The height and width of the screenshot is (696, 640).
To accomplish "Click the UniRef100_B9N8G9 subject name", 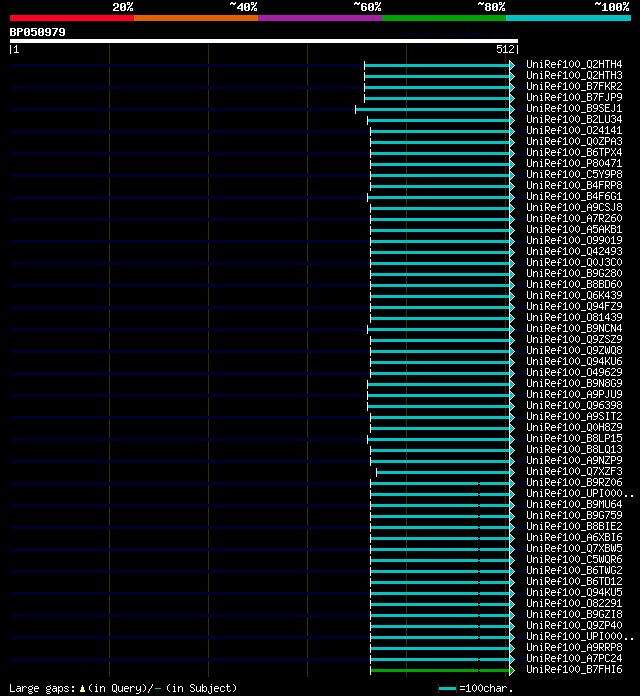I will pyautogui.click(x=574, y=383).
